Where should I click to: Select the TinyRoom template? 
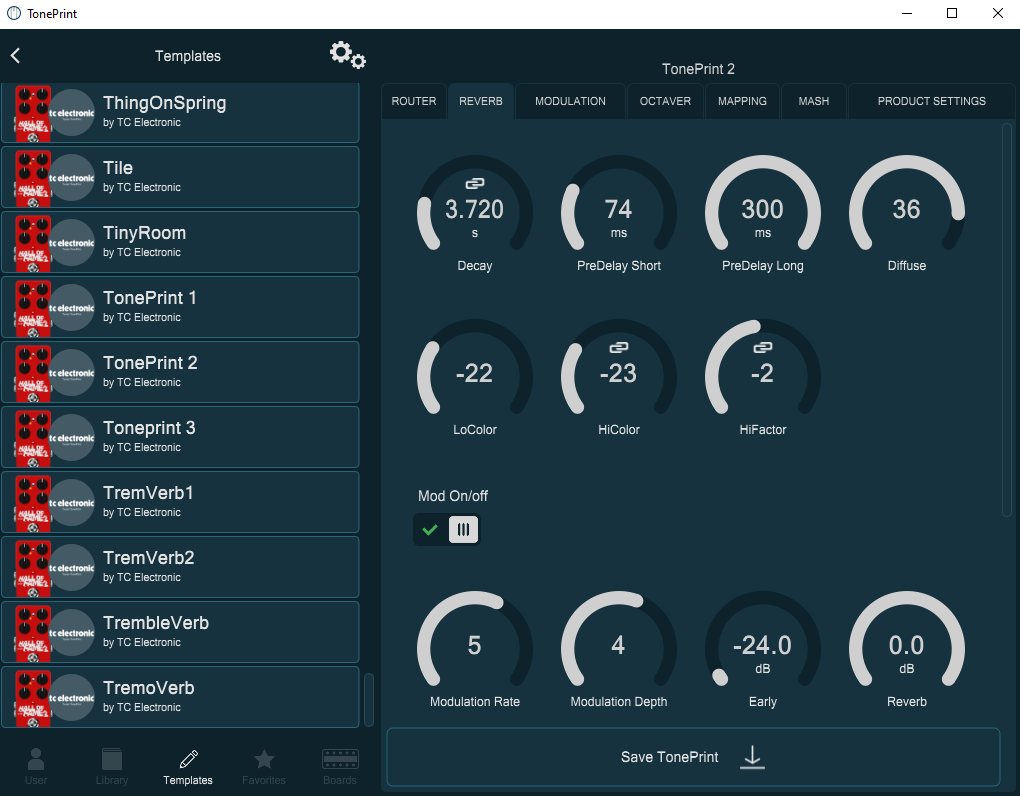180,242
